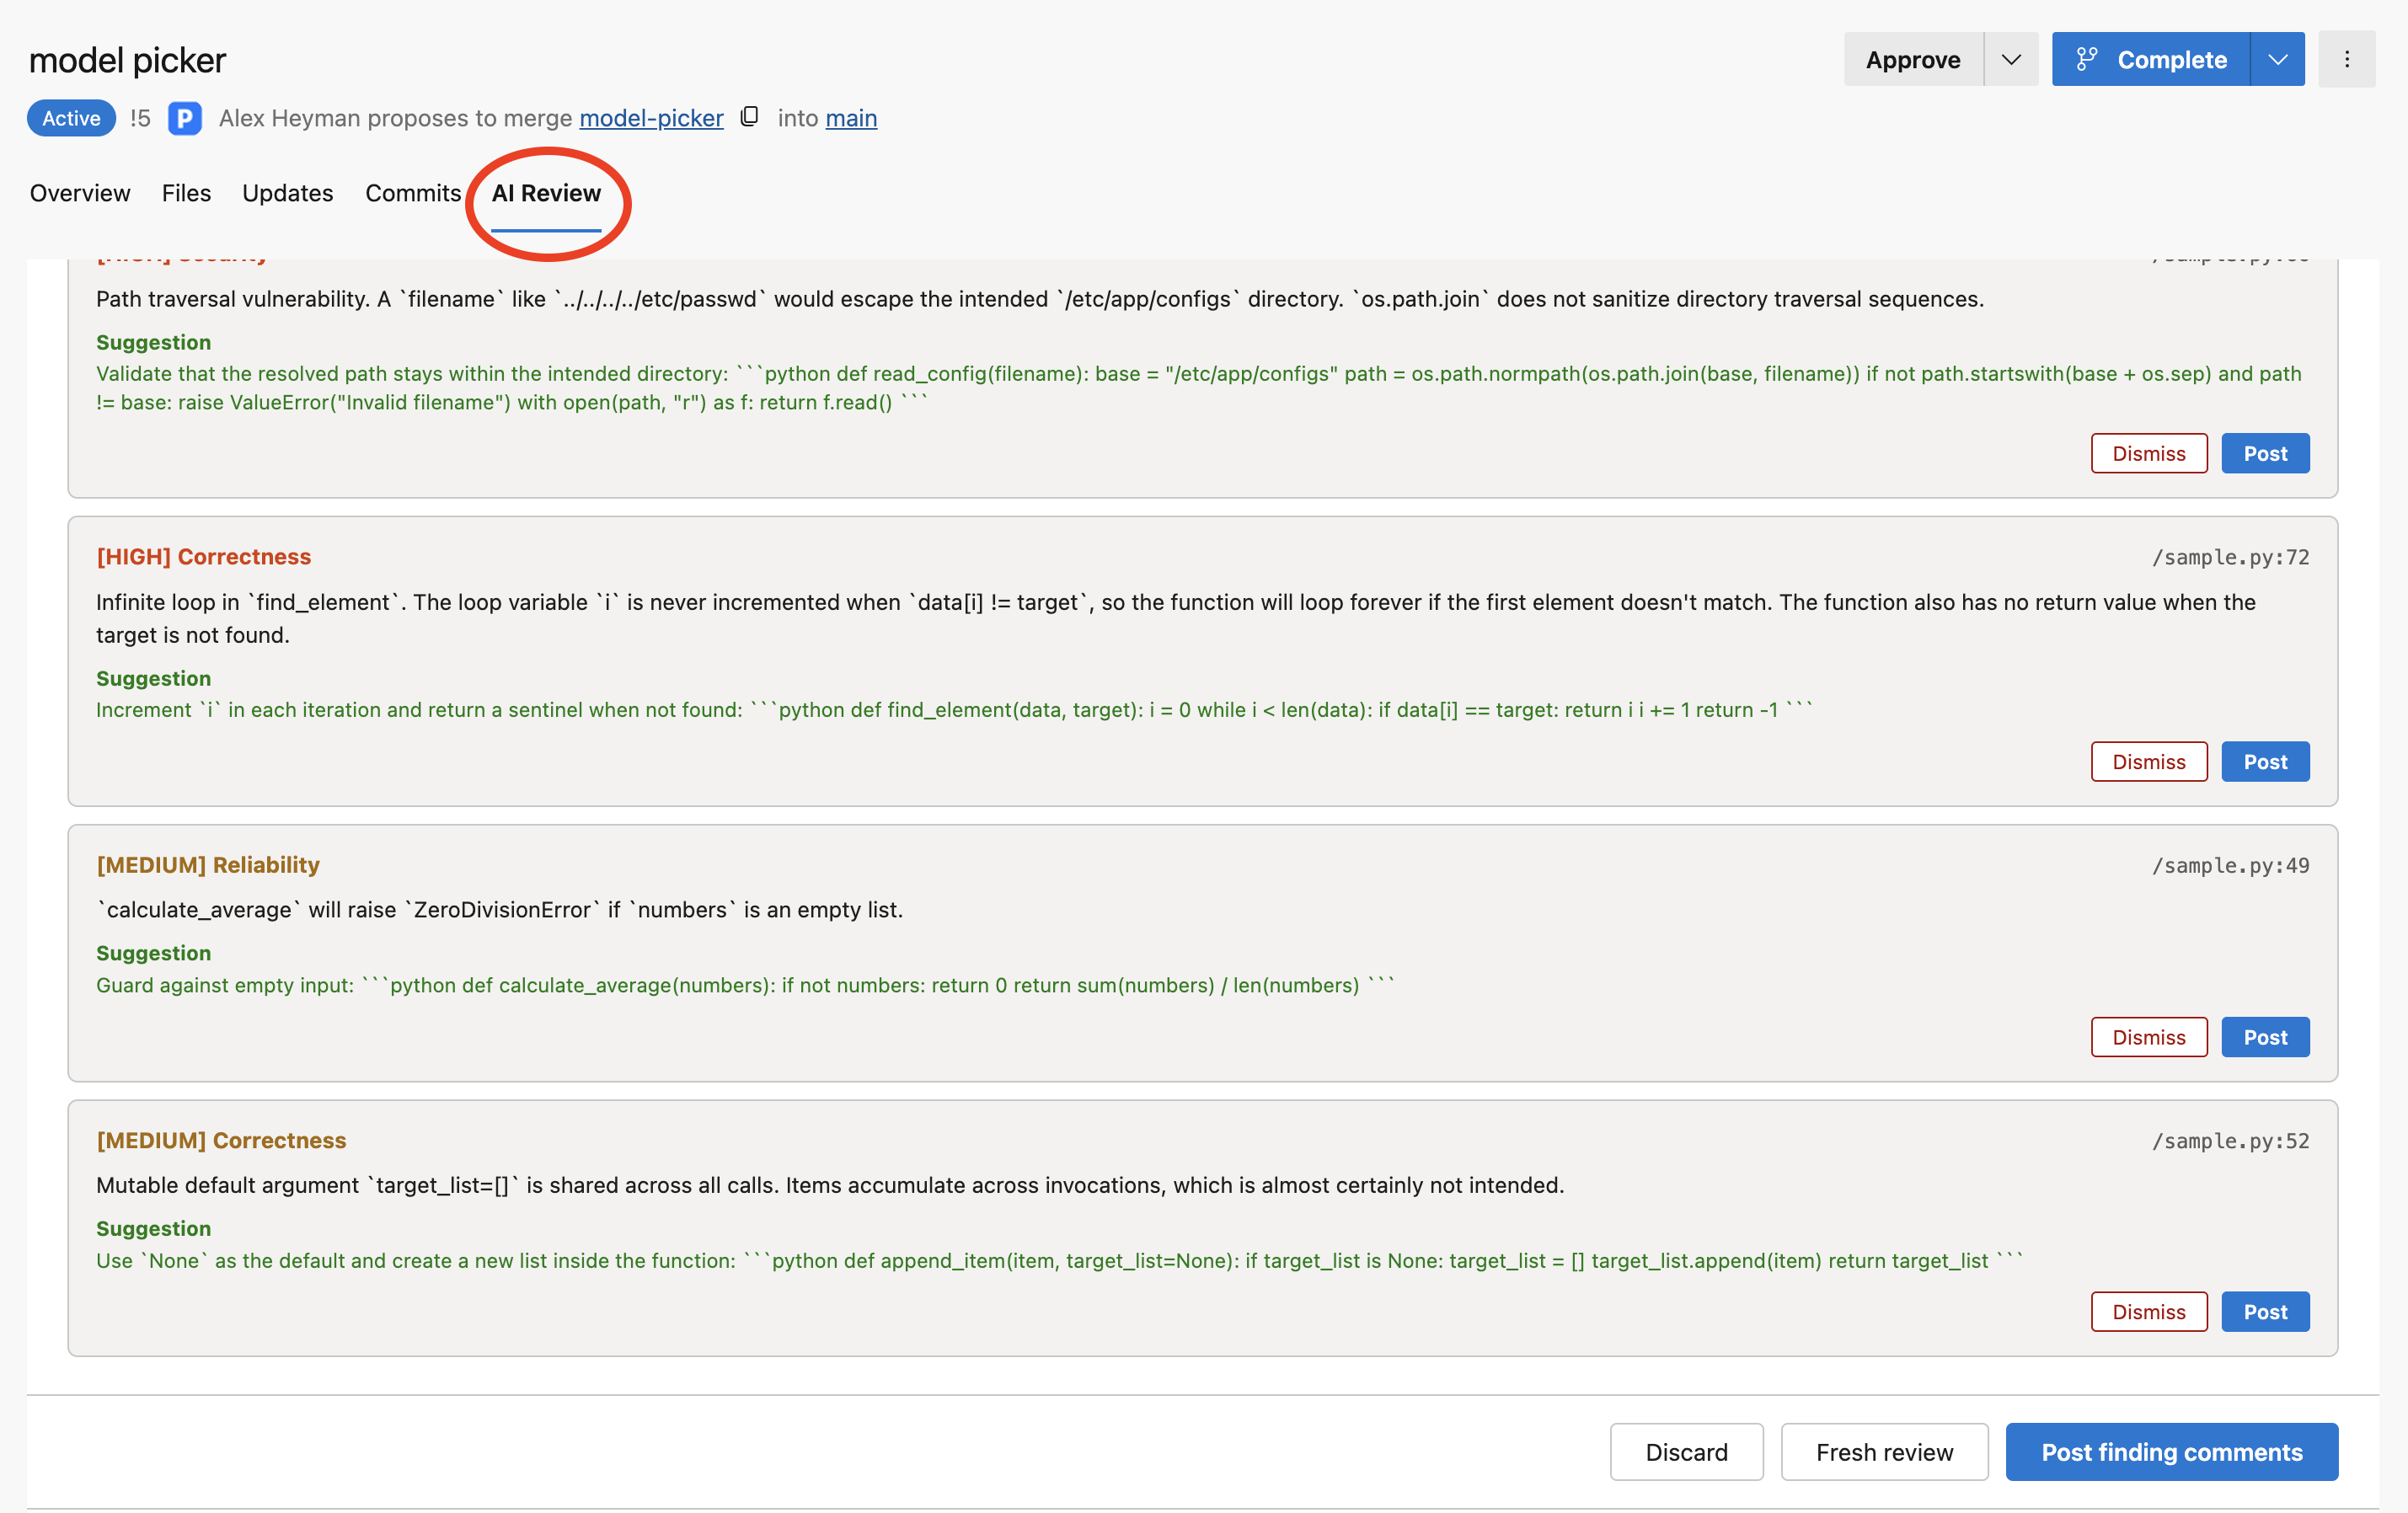Post the MEDIUM Correctness mutable default finding
The height and width of the screenshot is (1513, 2408).
(2265, 1311)
